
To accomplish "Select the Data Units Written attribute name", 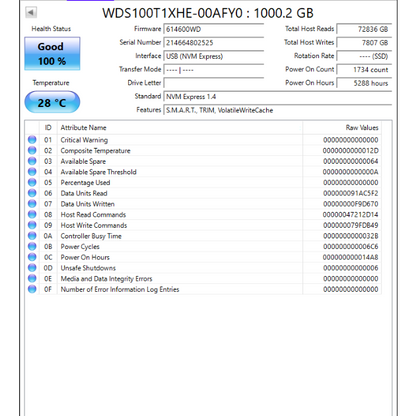I will [87, 204].
